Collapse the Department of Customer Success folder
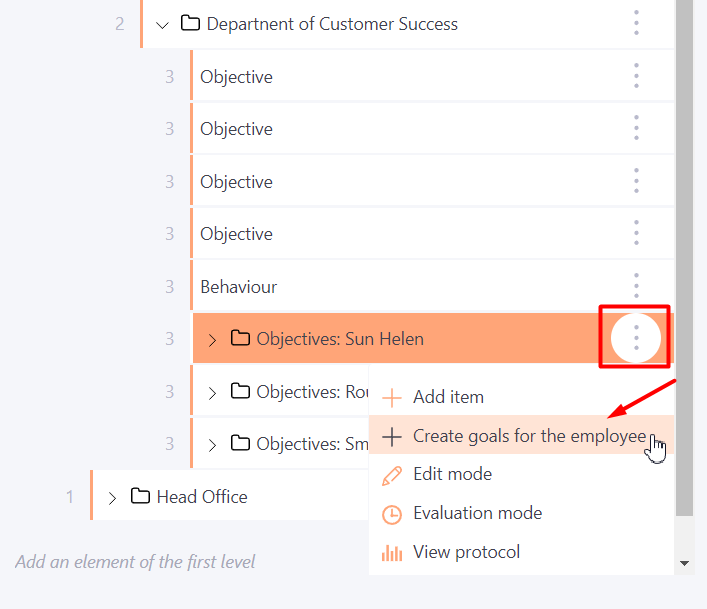Viewport: 707px width, 609px height. (162, 25)
